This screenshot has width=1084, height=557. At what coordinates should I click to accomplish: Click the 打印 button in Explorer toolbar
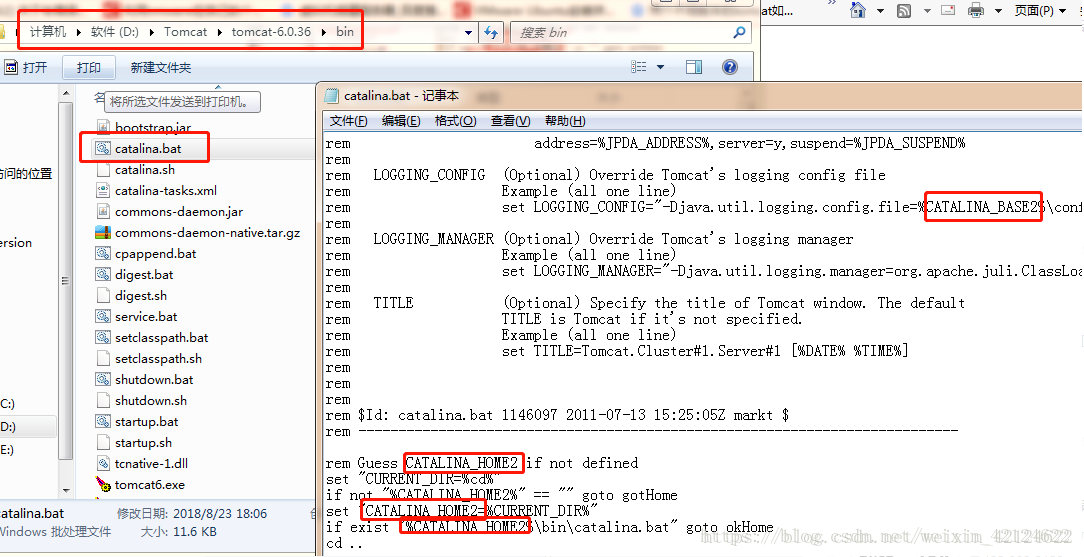click(88, 68)
